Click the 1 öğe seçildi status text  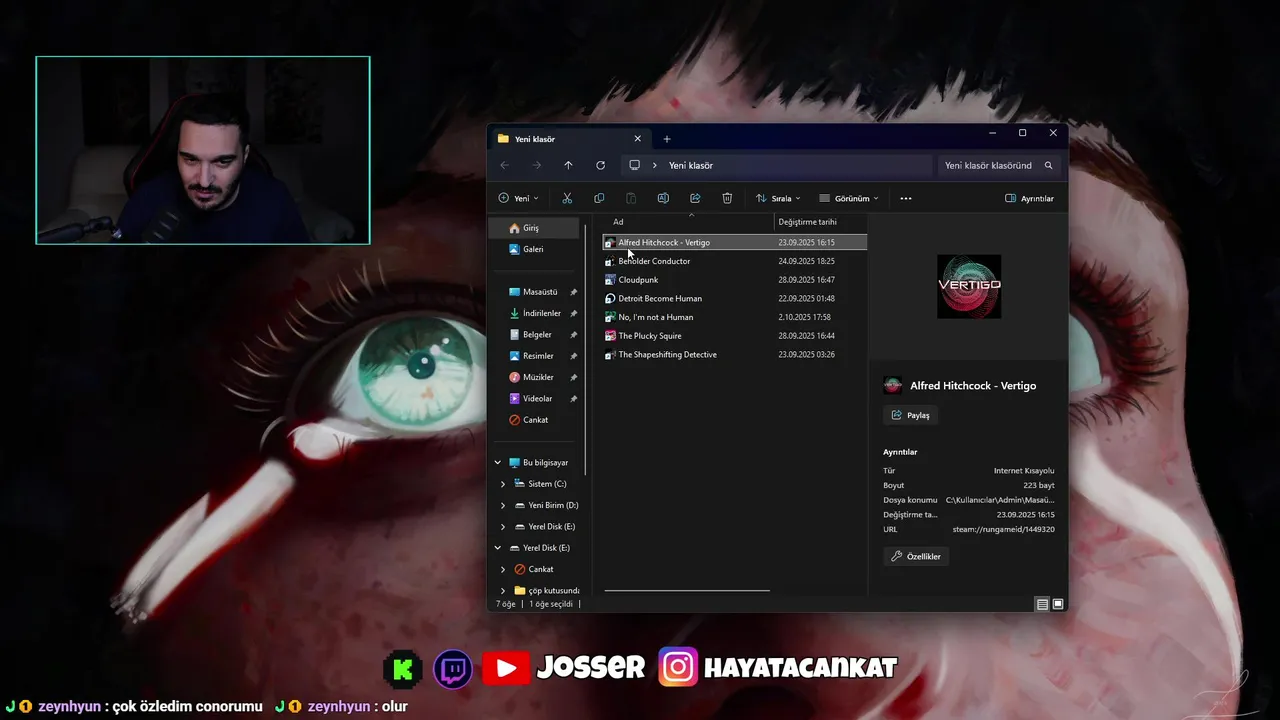551,604
